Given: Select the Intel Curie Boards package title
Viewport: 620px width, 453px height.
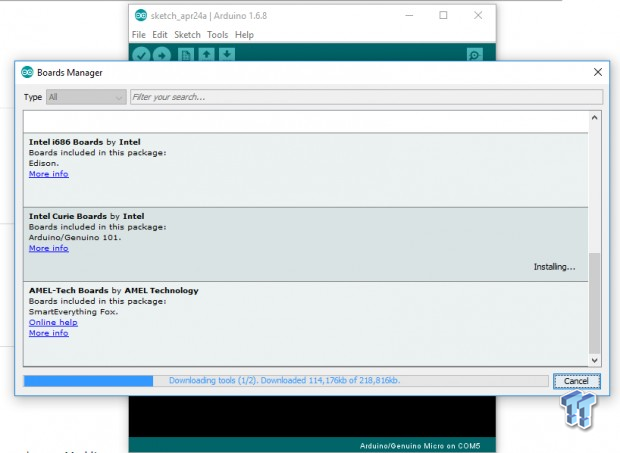Looking at the screenshot, I should click(87, 216).
